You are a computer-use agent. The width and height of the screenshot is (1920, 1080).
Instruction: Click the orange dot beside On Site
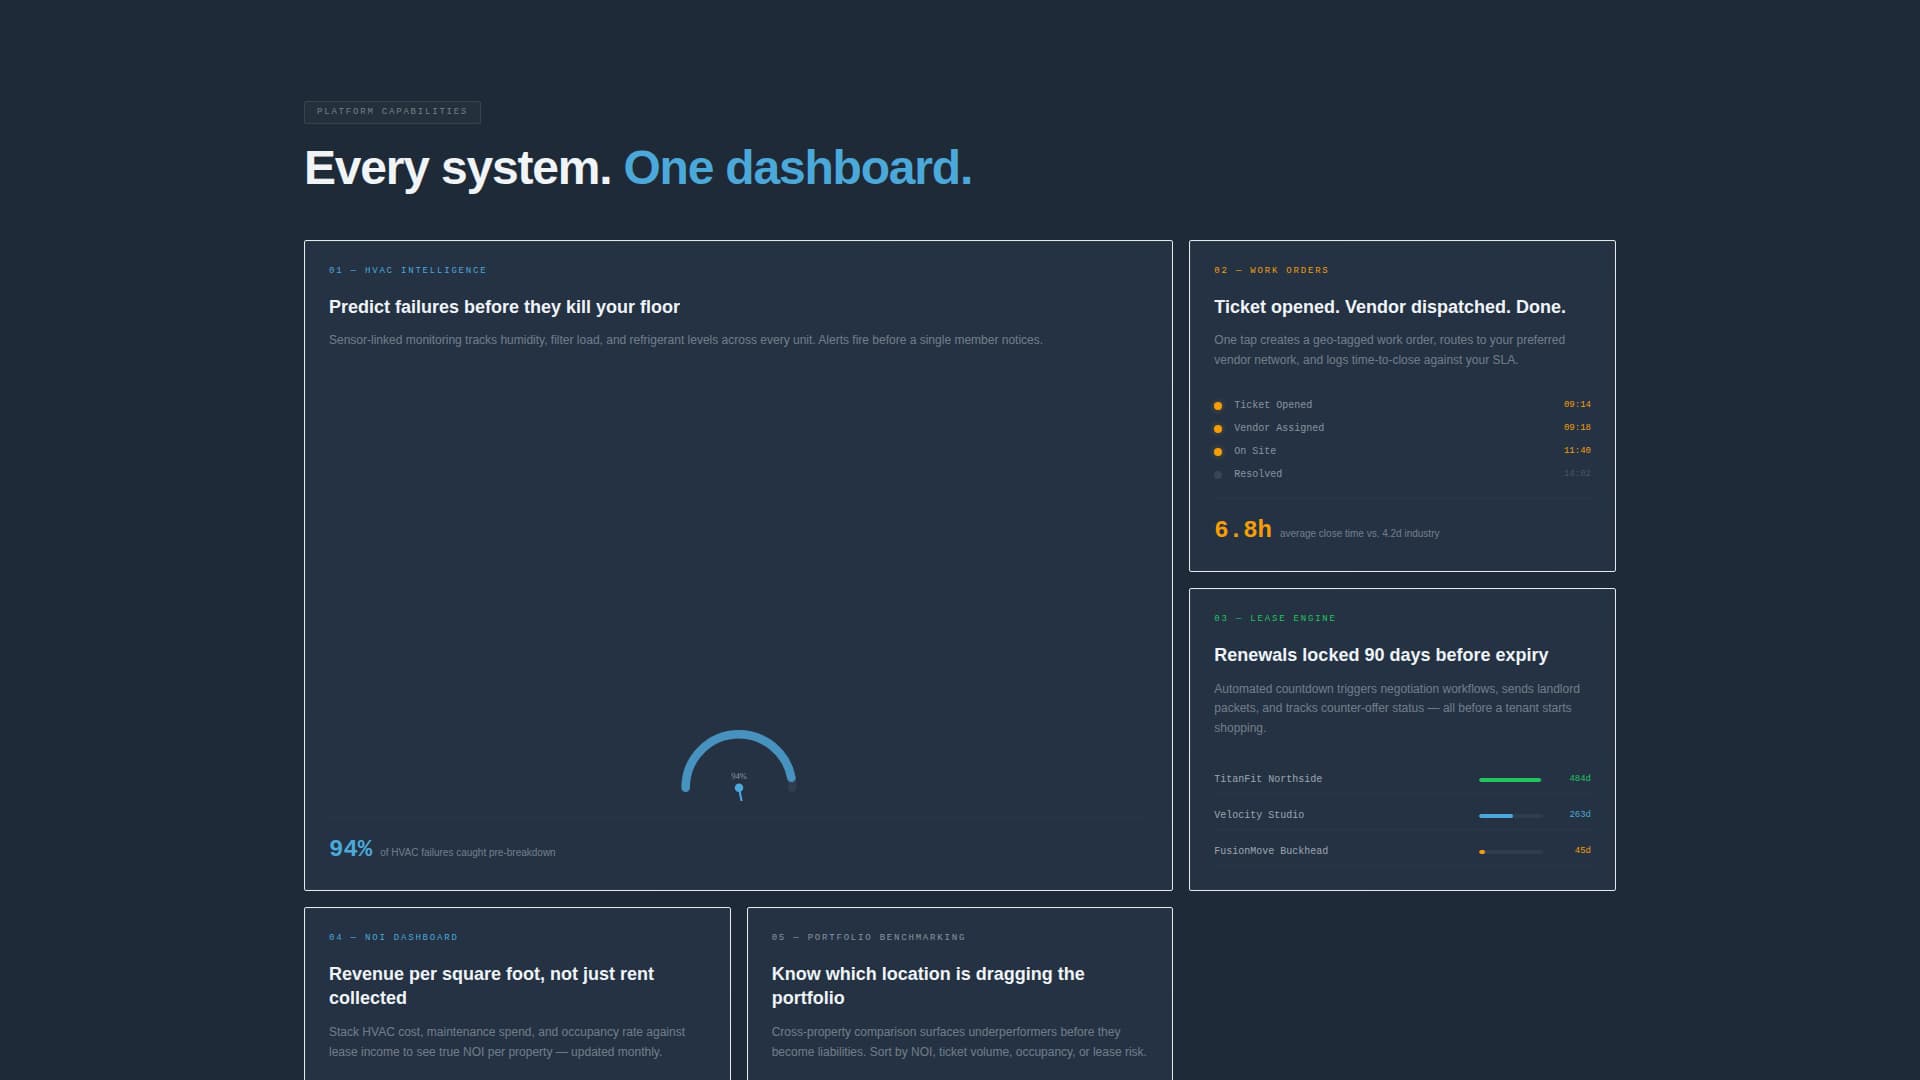(x=1217, y=452)
